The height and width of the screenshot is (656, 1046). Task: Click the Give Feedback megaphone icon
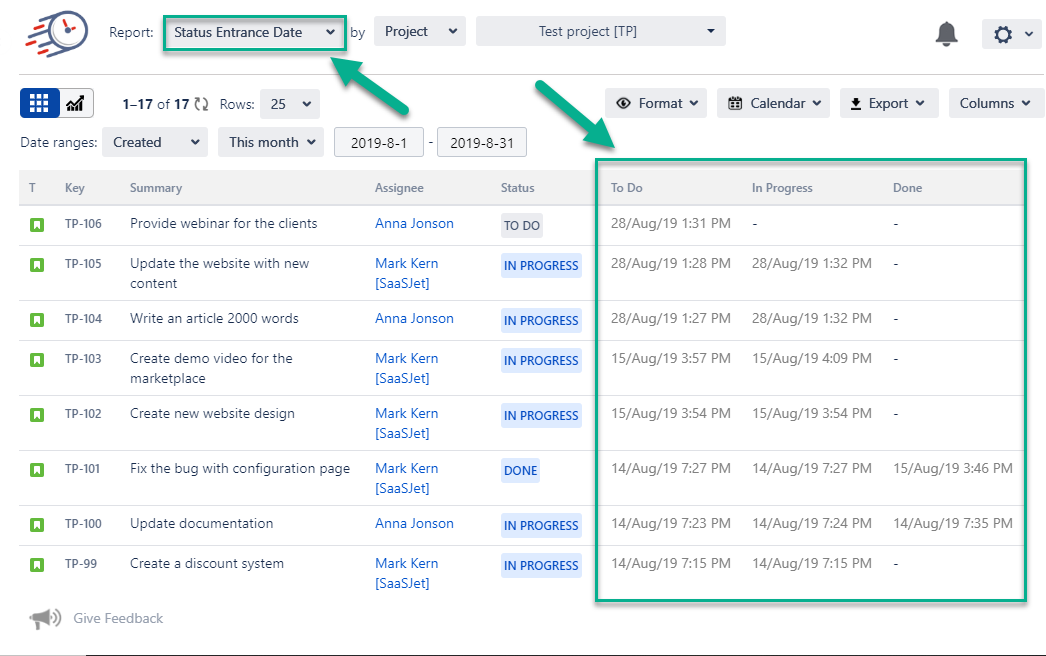(44, 618)
